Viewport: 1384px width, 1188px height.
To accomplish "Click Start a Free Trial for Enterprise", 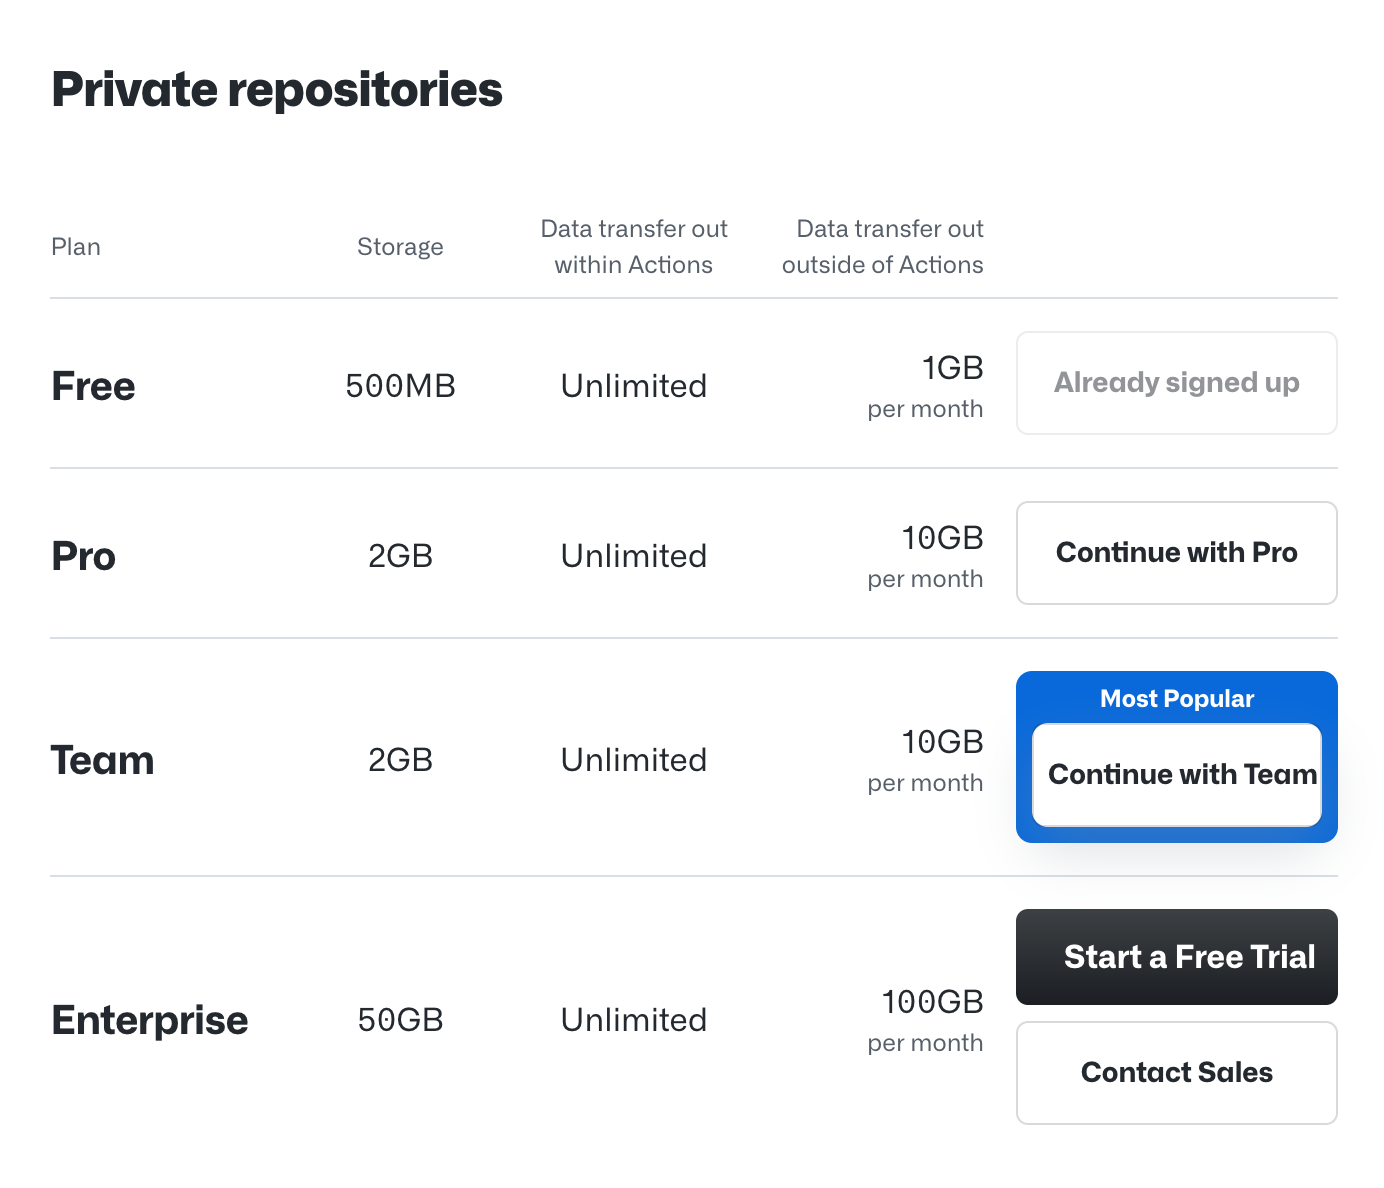I will click(1176, 957).
